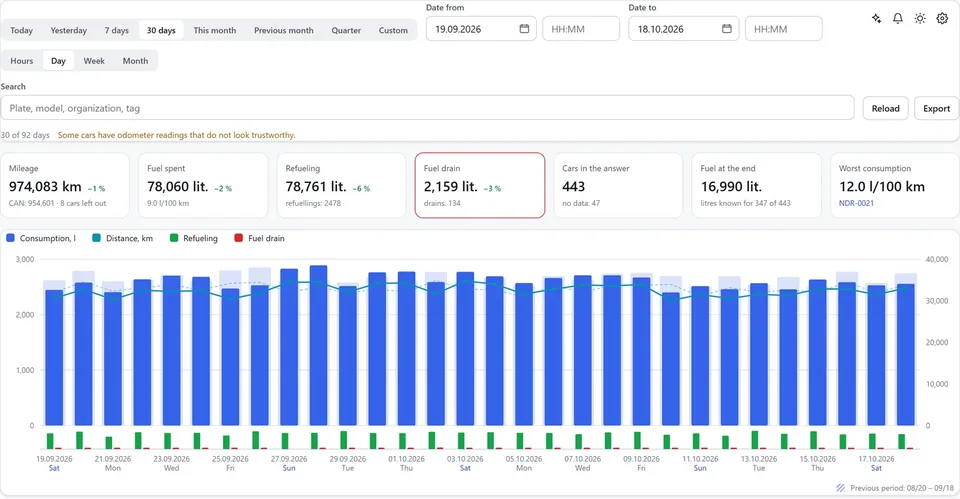Select the Mileage summary card
The width and height of the screenshot is (960, 499).
[64, 186]
